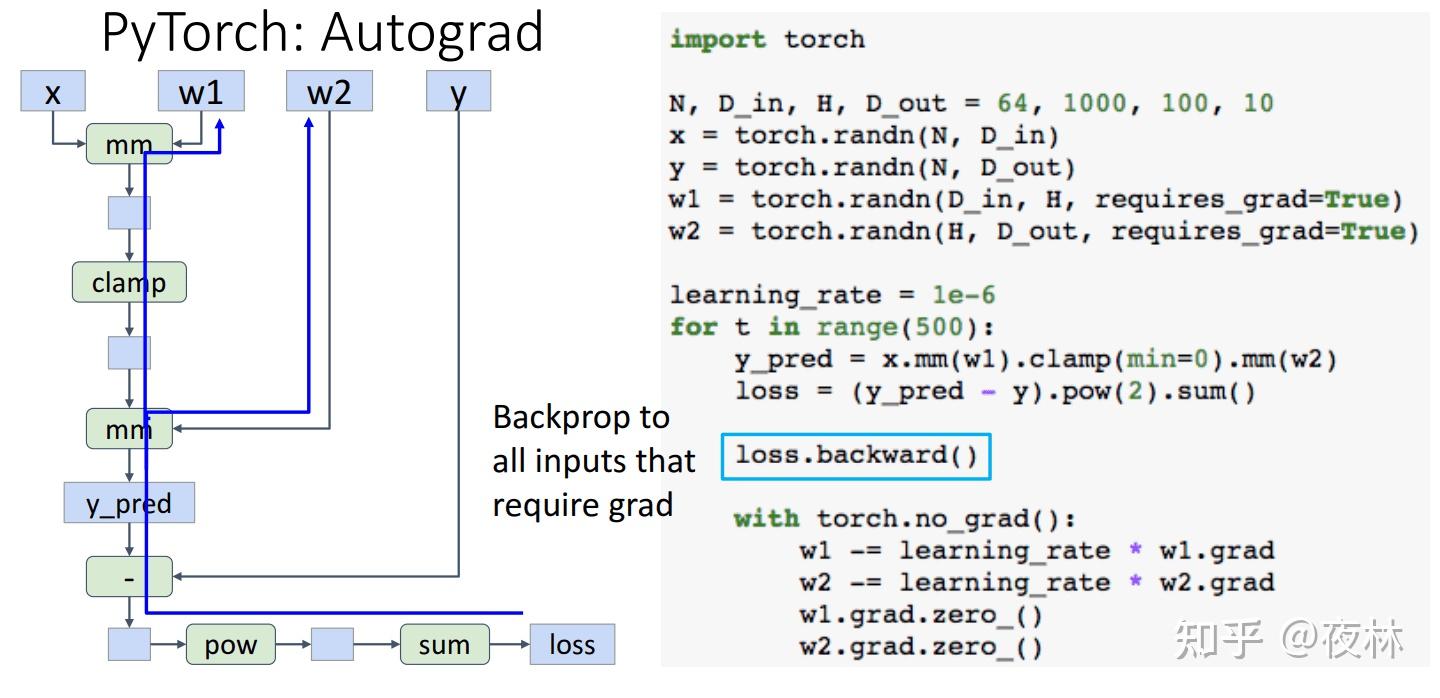Click the line defining w1 with requires_grad=True
The image size is (1440, 698).
1036,199
